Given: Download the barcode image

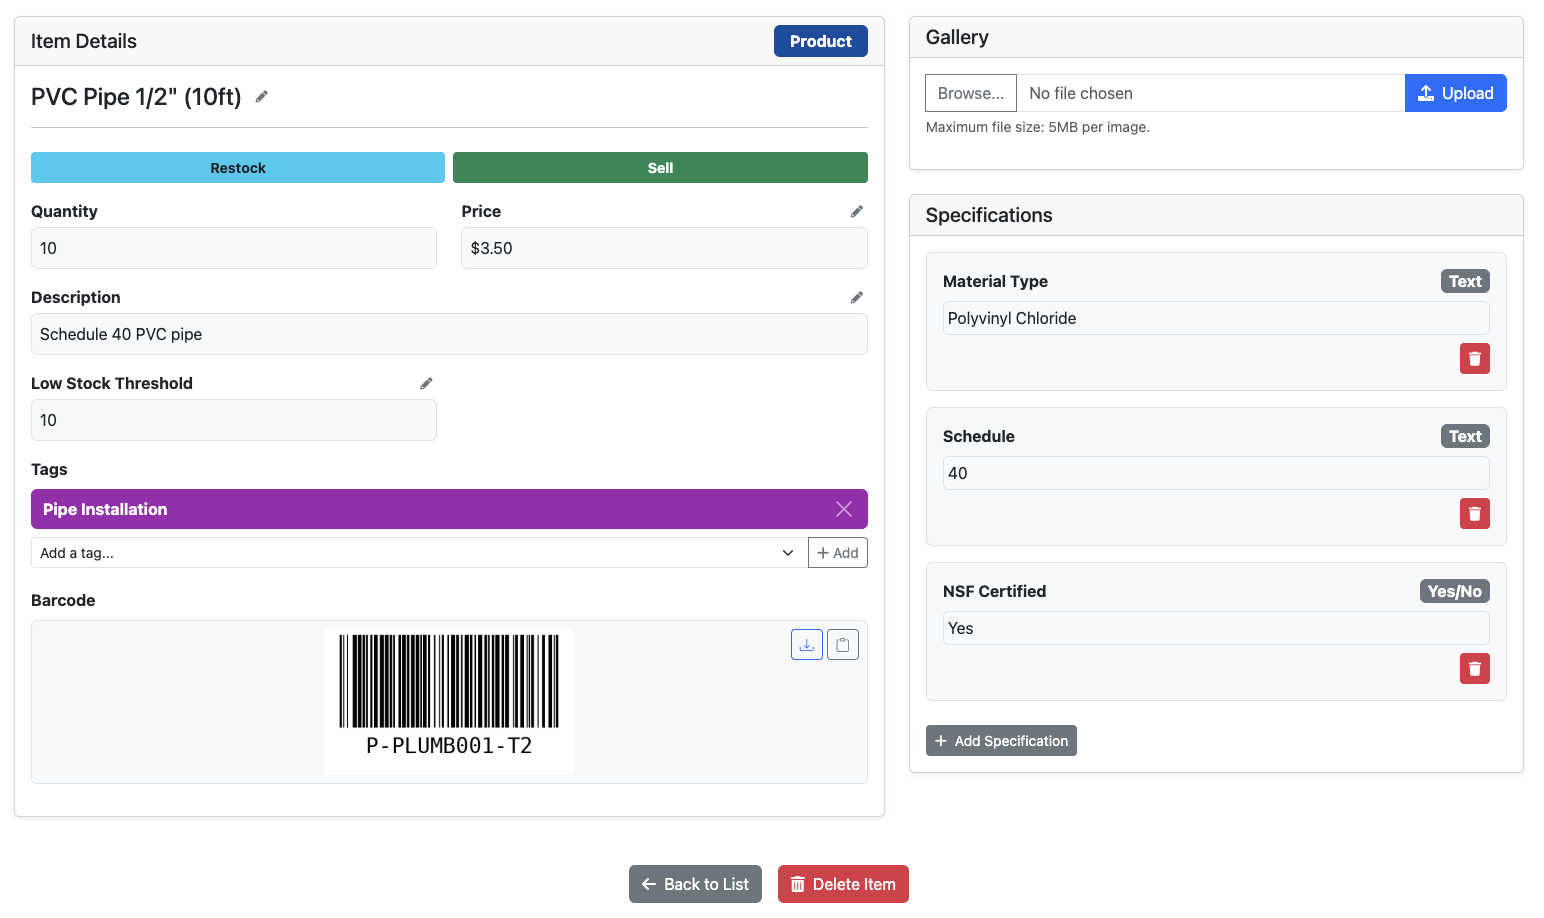Looking at the screenshot, I should (x=806, y=644).
